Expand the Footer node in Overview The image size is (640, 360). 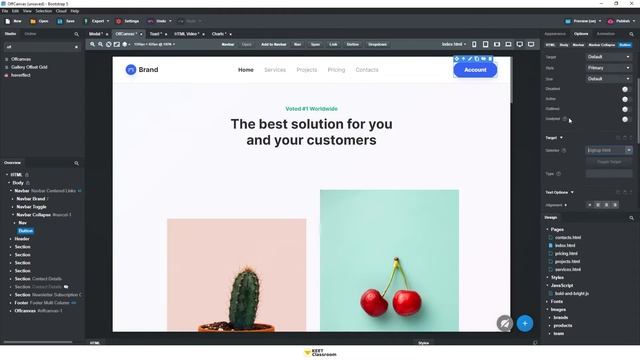pos(11,303)
